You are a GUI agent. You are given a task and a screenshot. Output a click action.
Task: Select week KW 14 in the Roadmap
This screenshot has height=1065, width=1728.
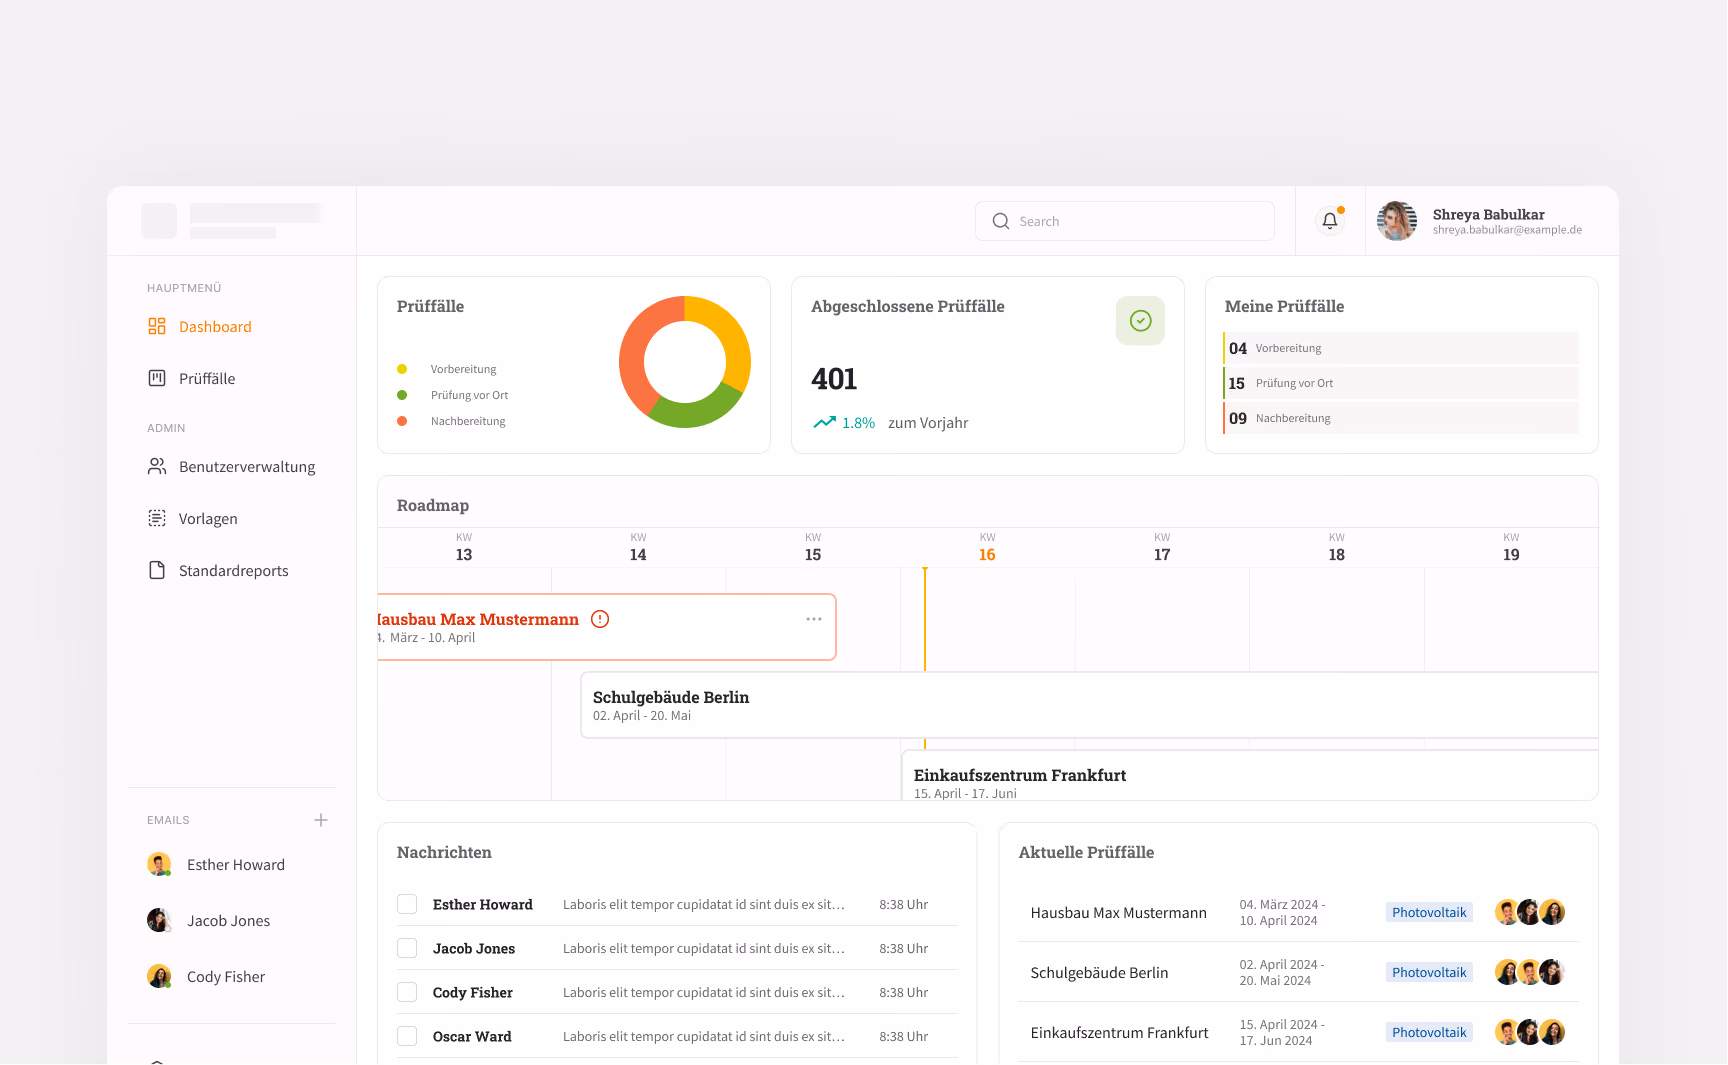click(638, 547)
